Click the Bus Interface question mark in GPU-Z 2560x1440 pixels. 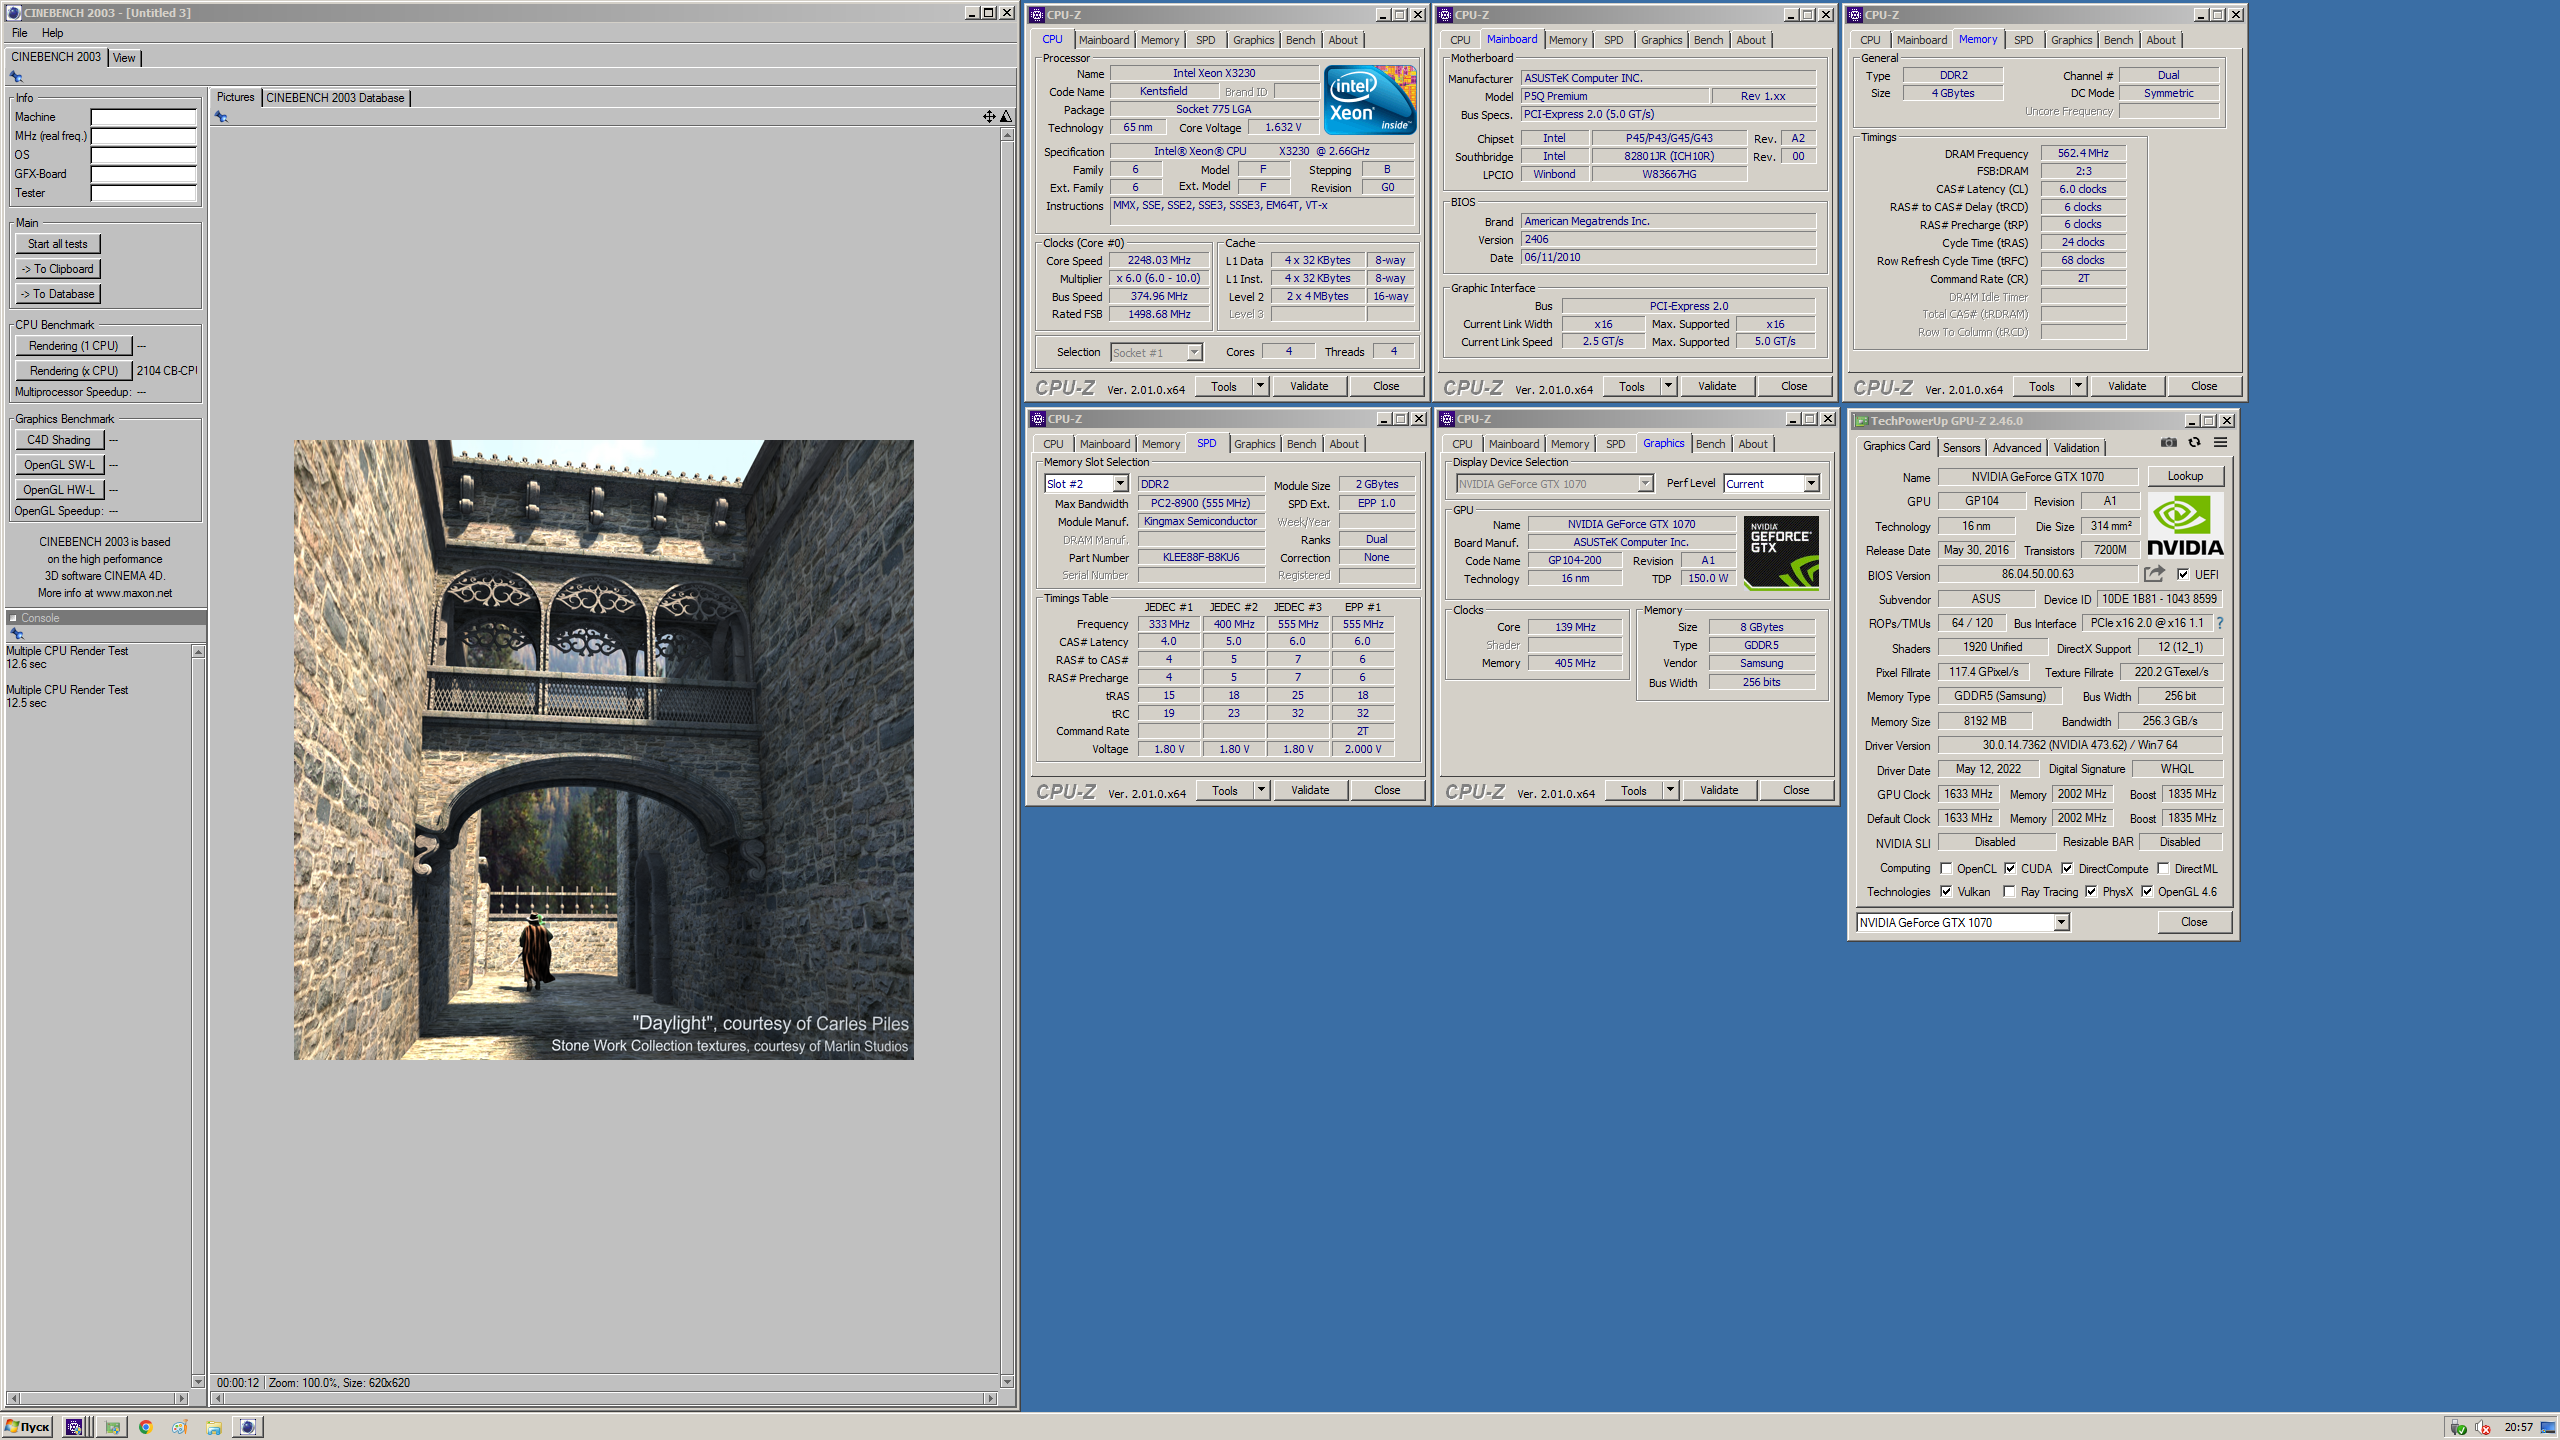coord(2219,623)
